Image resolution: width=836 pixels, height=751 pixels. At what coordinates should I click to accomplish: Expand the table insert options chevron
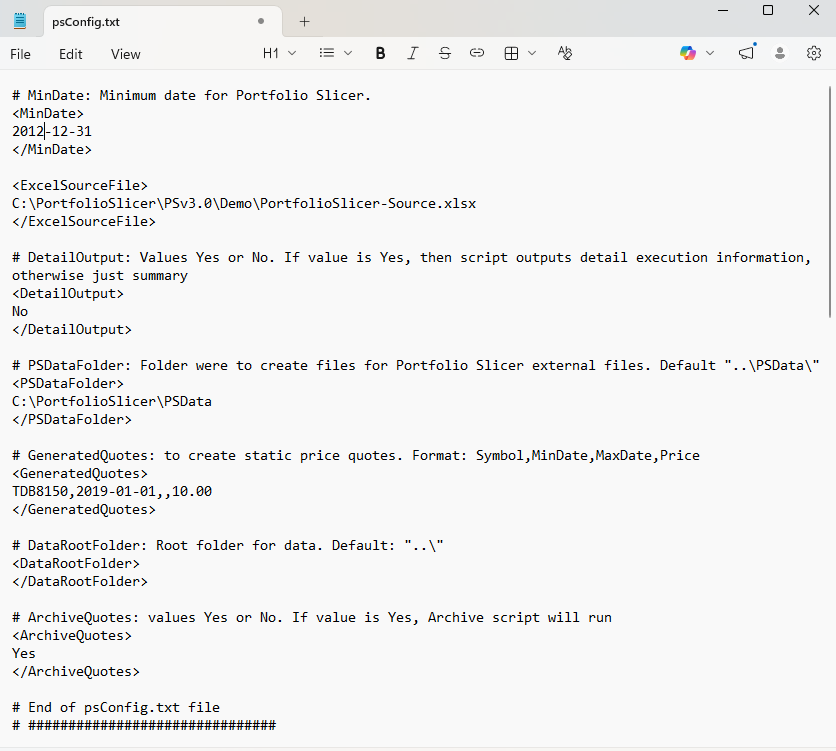532,53
